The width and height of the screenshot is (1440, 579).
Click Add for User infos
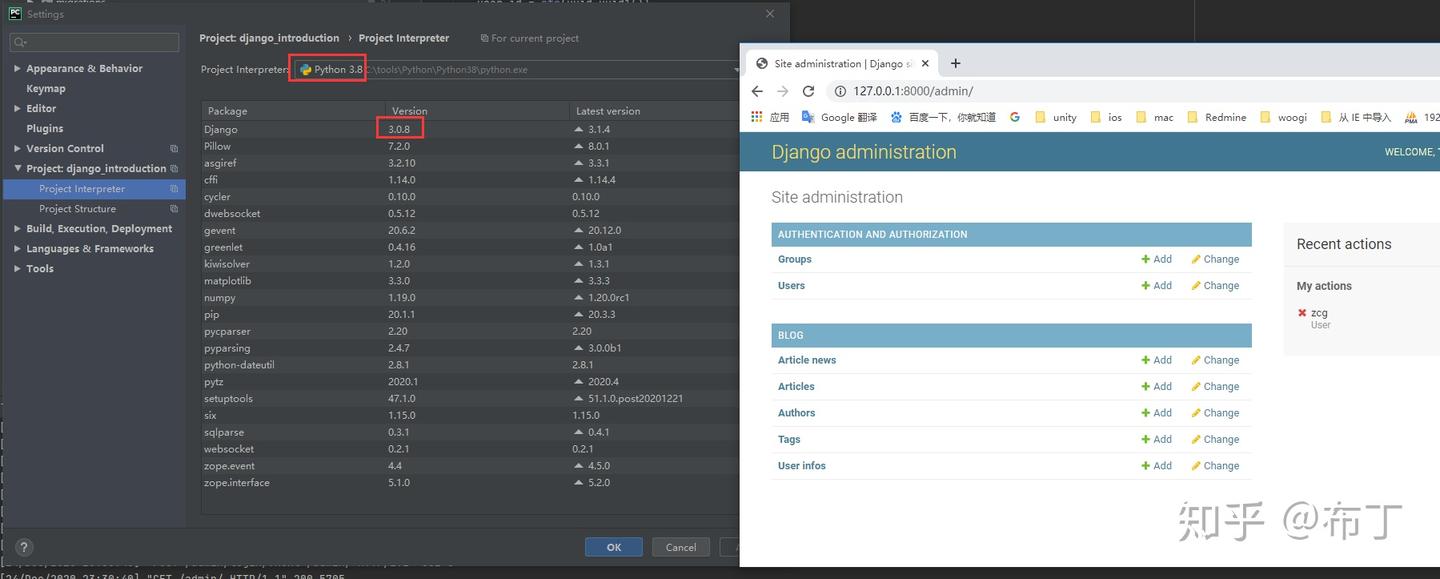1157,465
